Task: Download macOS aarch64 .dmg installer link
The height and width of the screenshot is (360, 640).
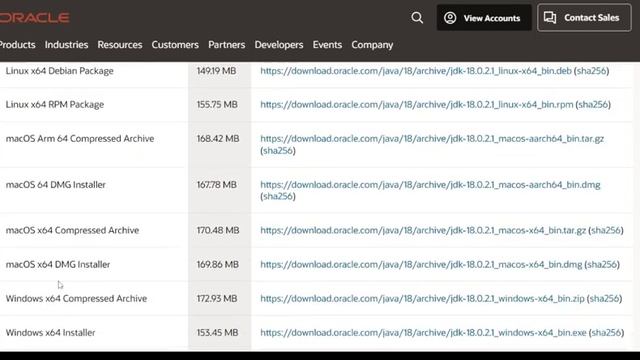Action: coord(430,184)
